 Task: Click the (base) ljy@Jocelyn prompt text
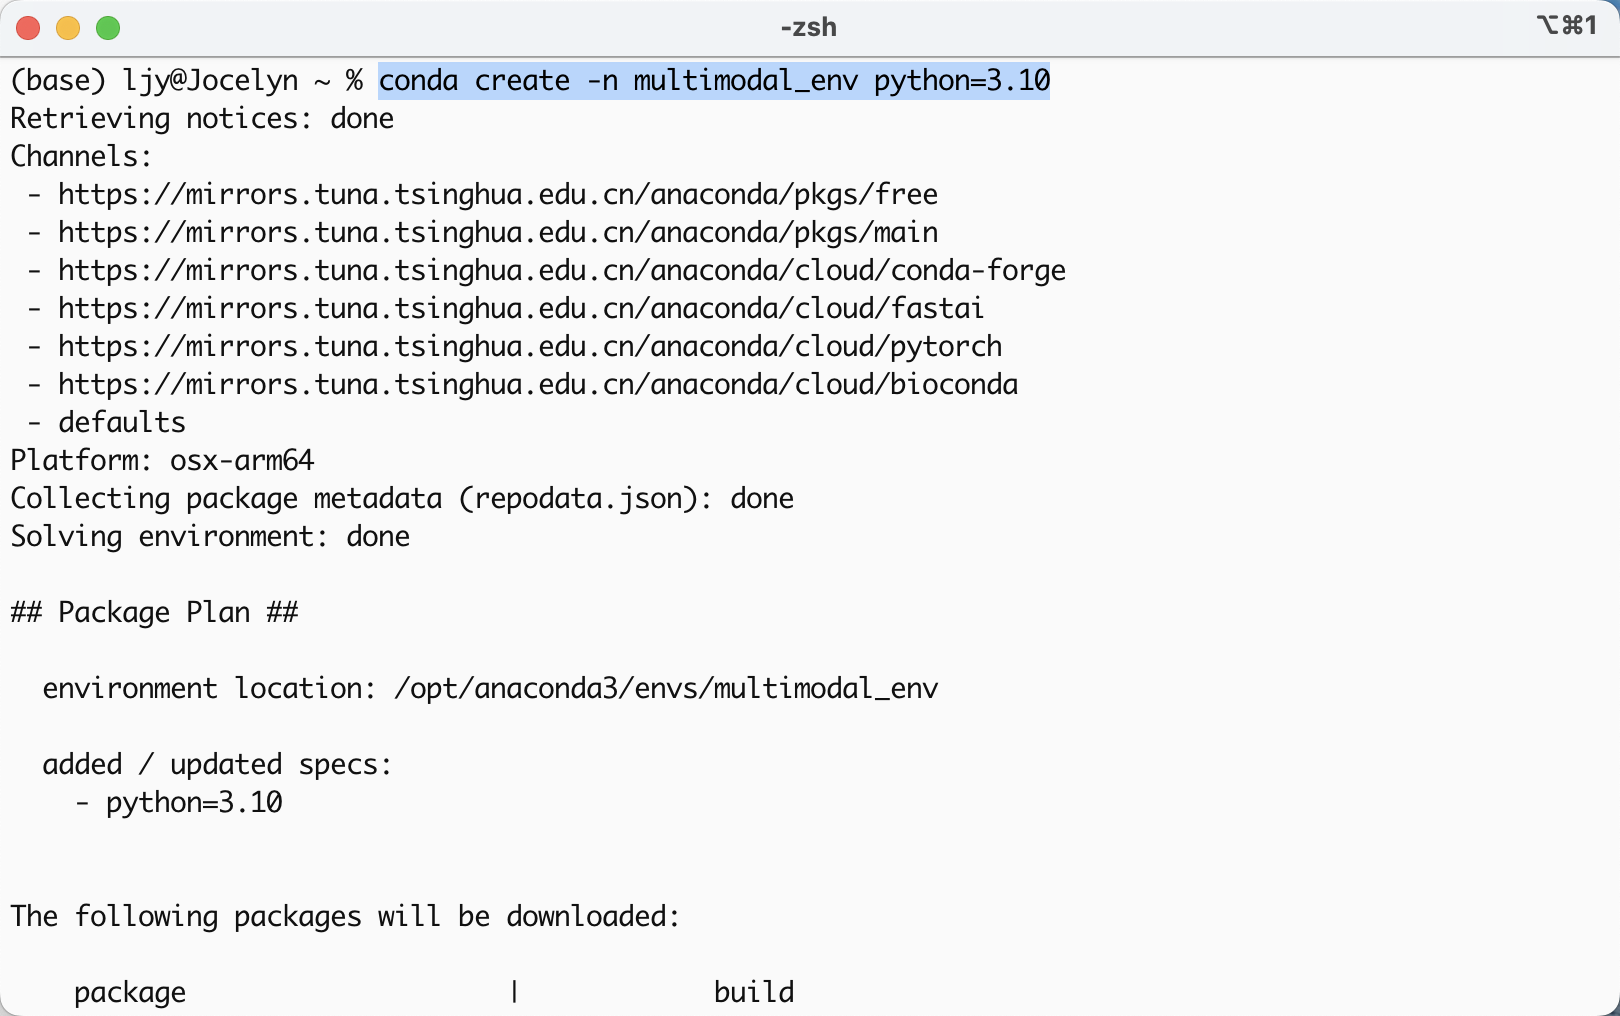coord(154,80)
